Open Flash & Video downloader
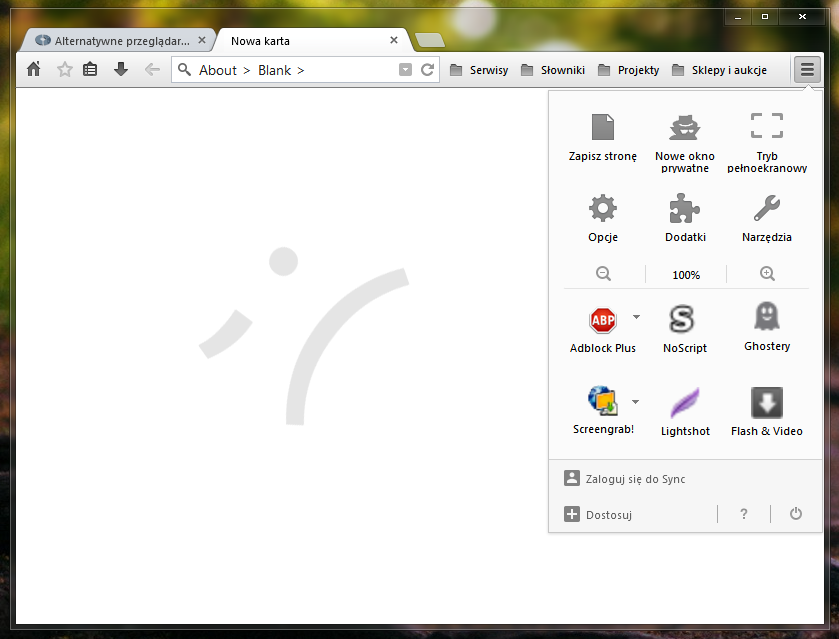This screenshot has height=639, width=839. click(767, 411)
